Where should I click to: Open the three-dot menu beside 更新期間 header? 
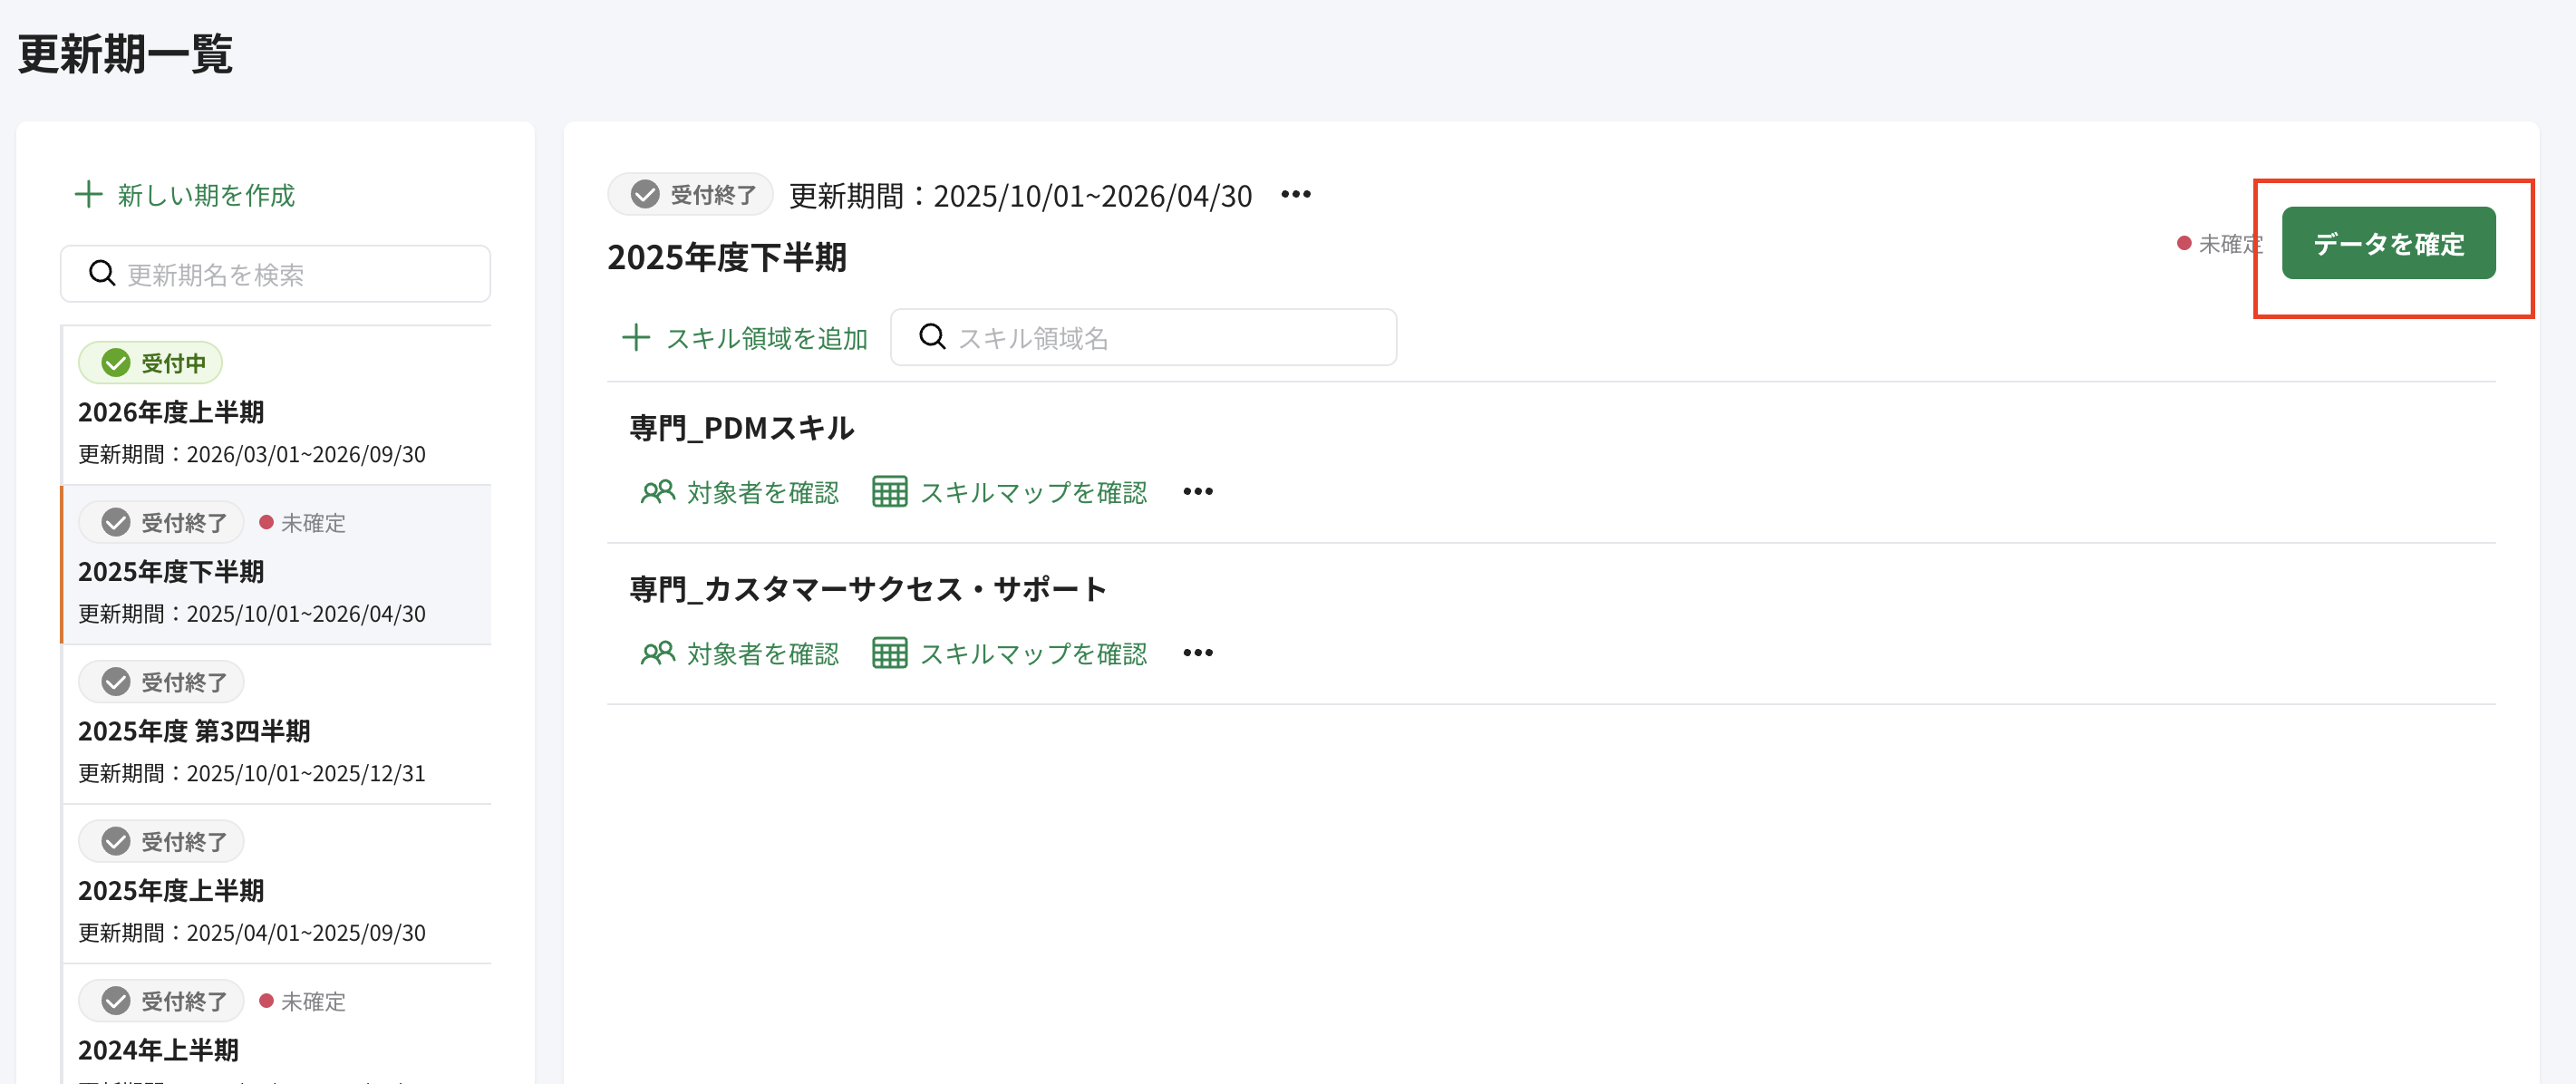pos(1296,194)
